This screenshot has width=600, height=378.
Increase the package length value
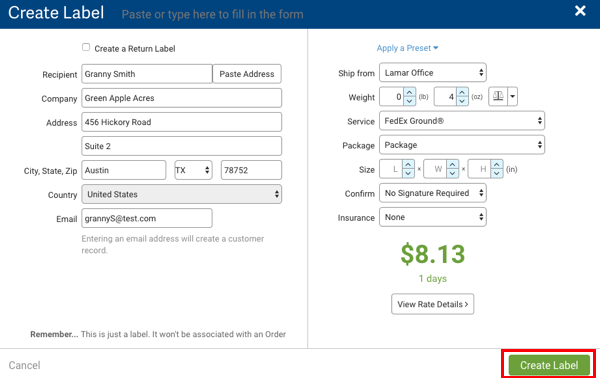[x=408, y=165]
